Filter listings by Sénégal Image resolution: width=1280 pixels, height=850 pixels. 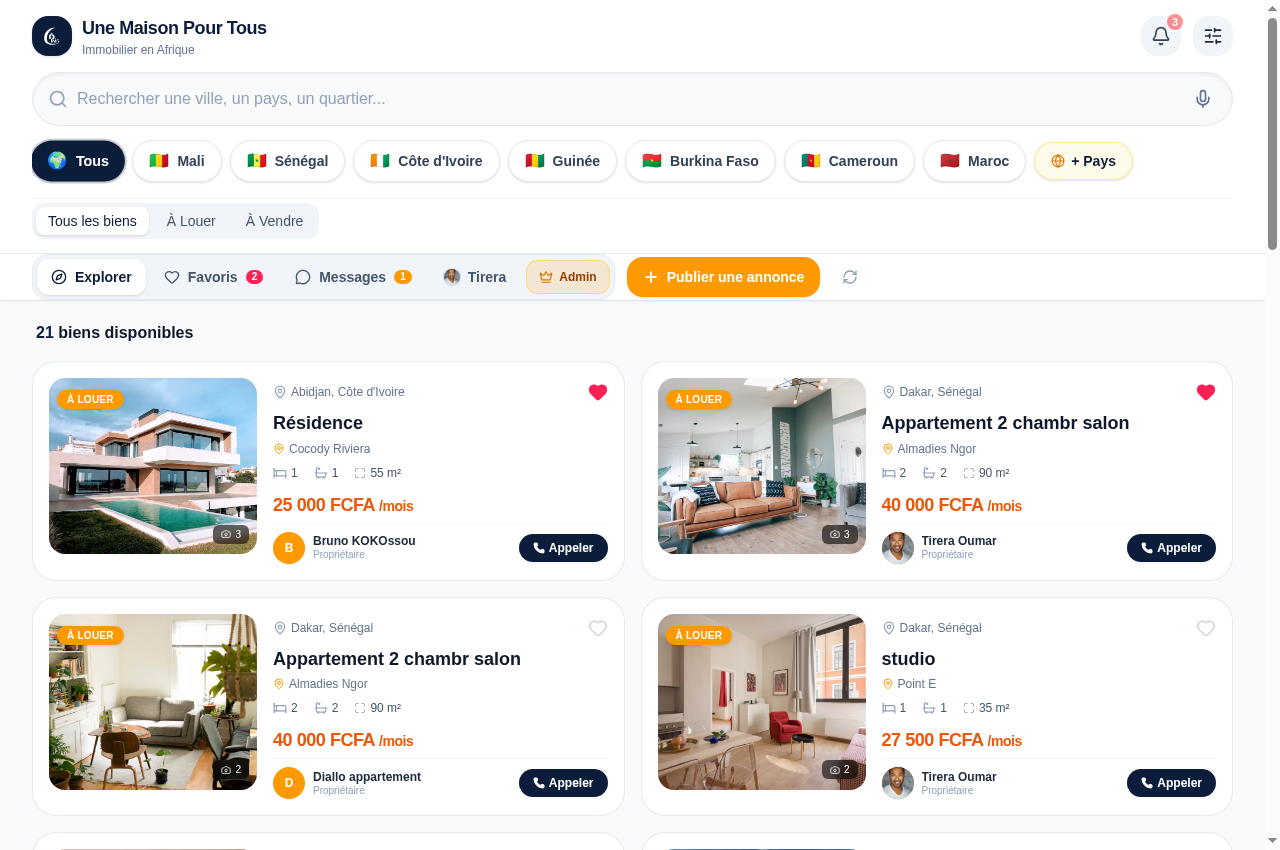287,161
